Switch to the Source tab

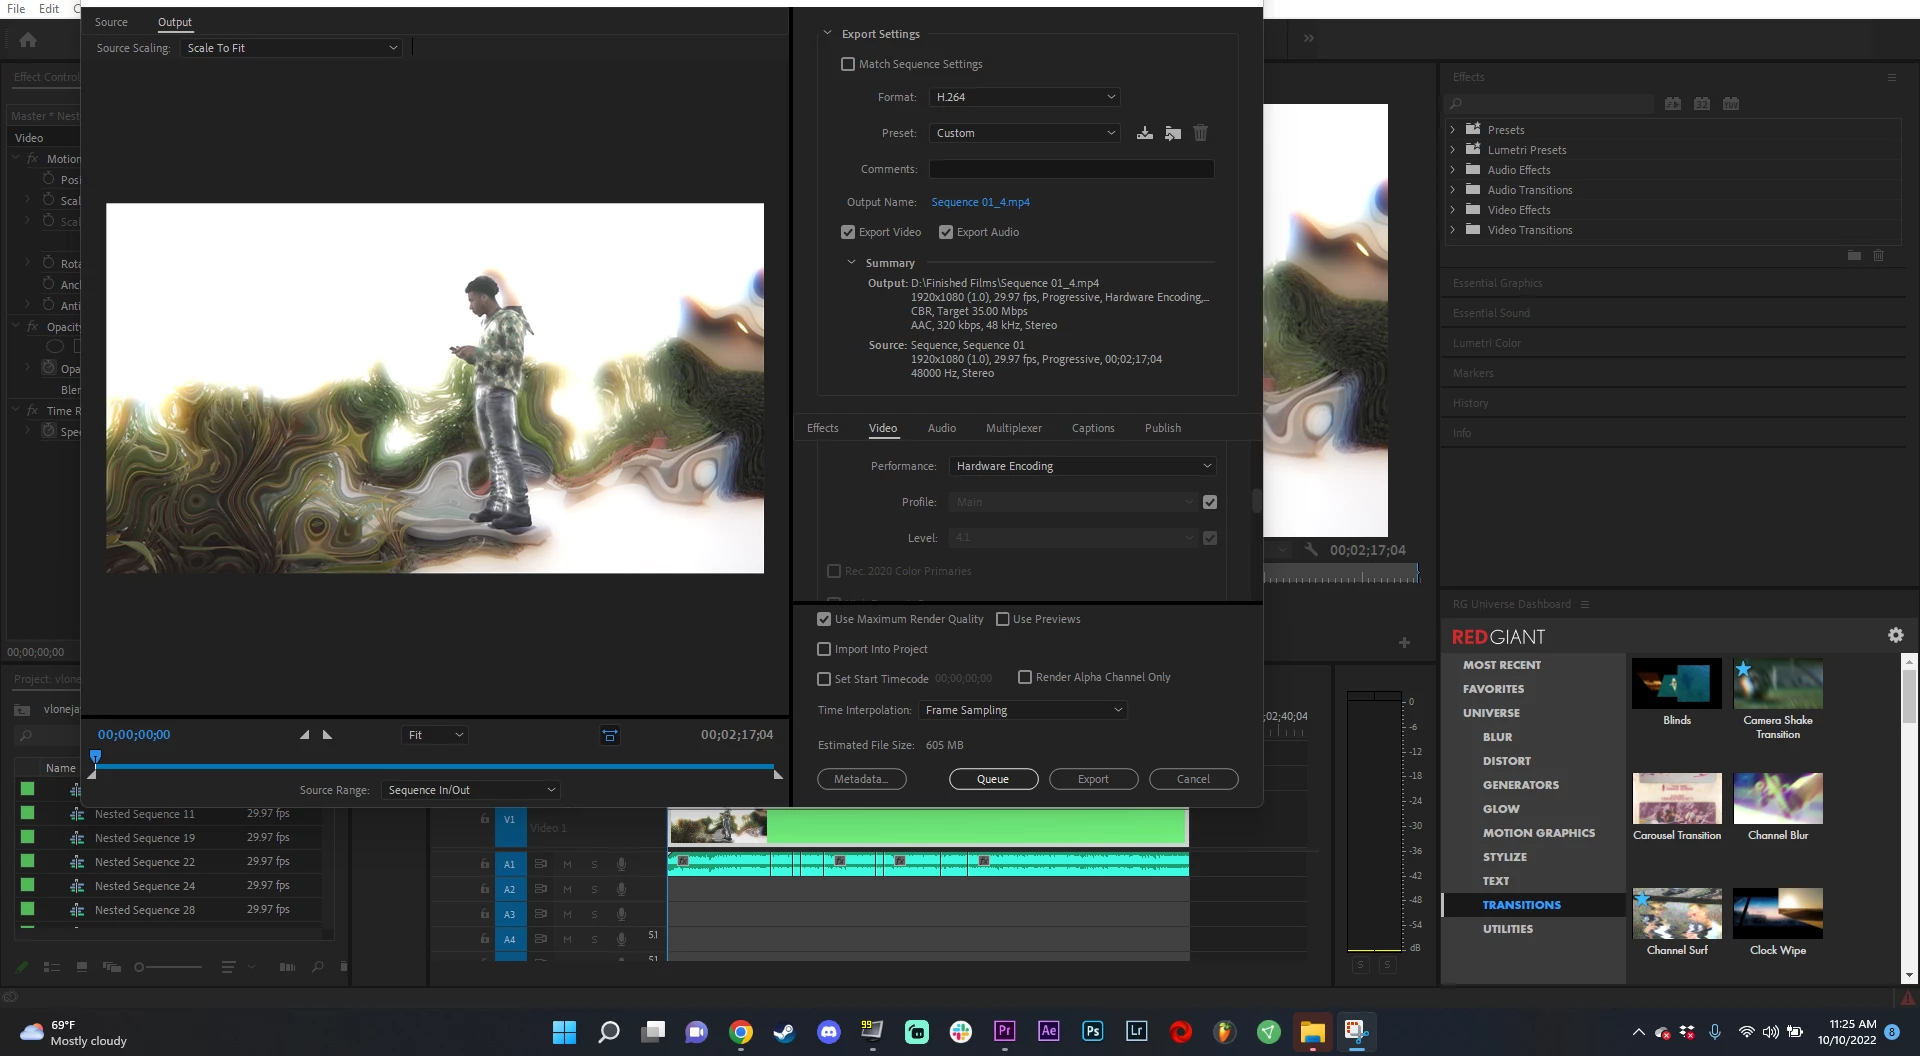(x=111, y=22)
